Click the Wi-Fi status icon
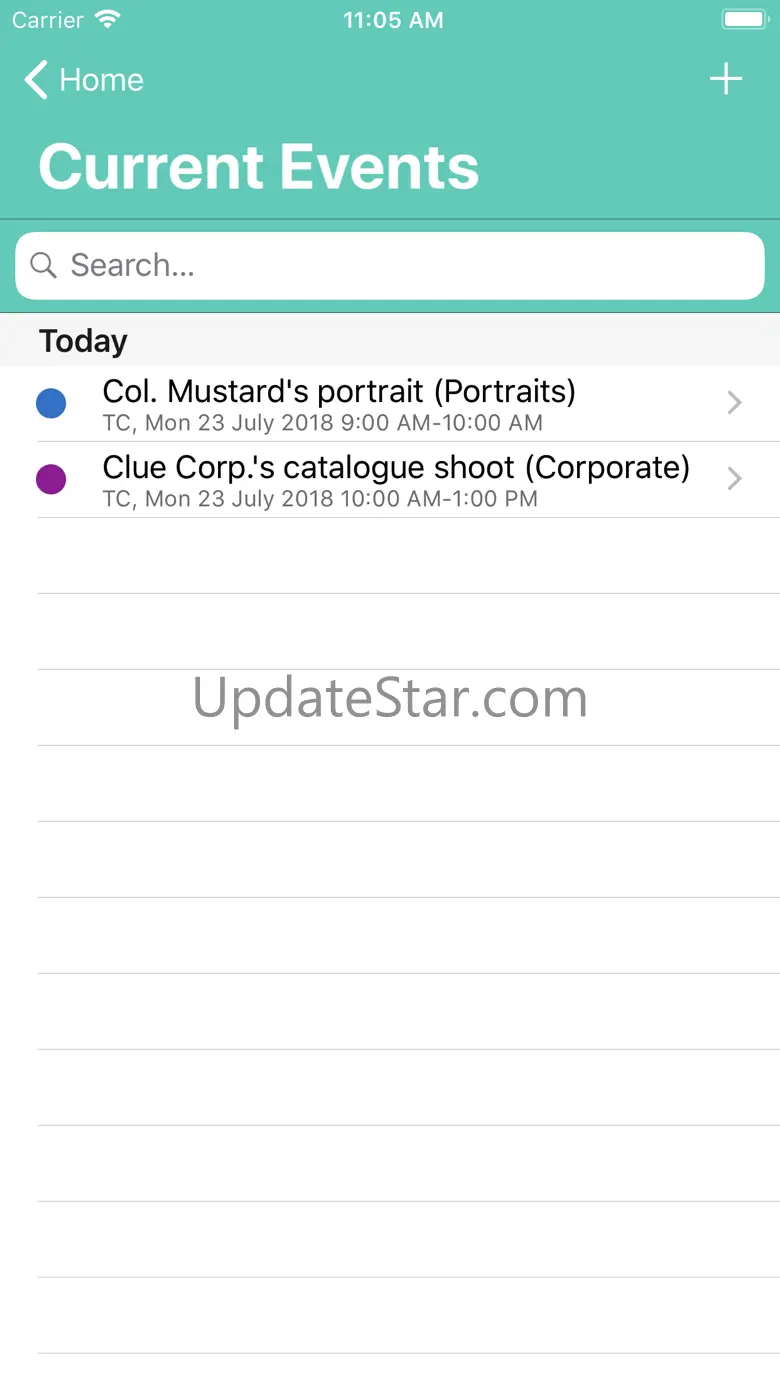 tap(107, 19)
